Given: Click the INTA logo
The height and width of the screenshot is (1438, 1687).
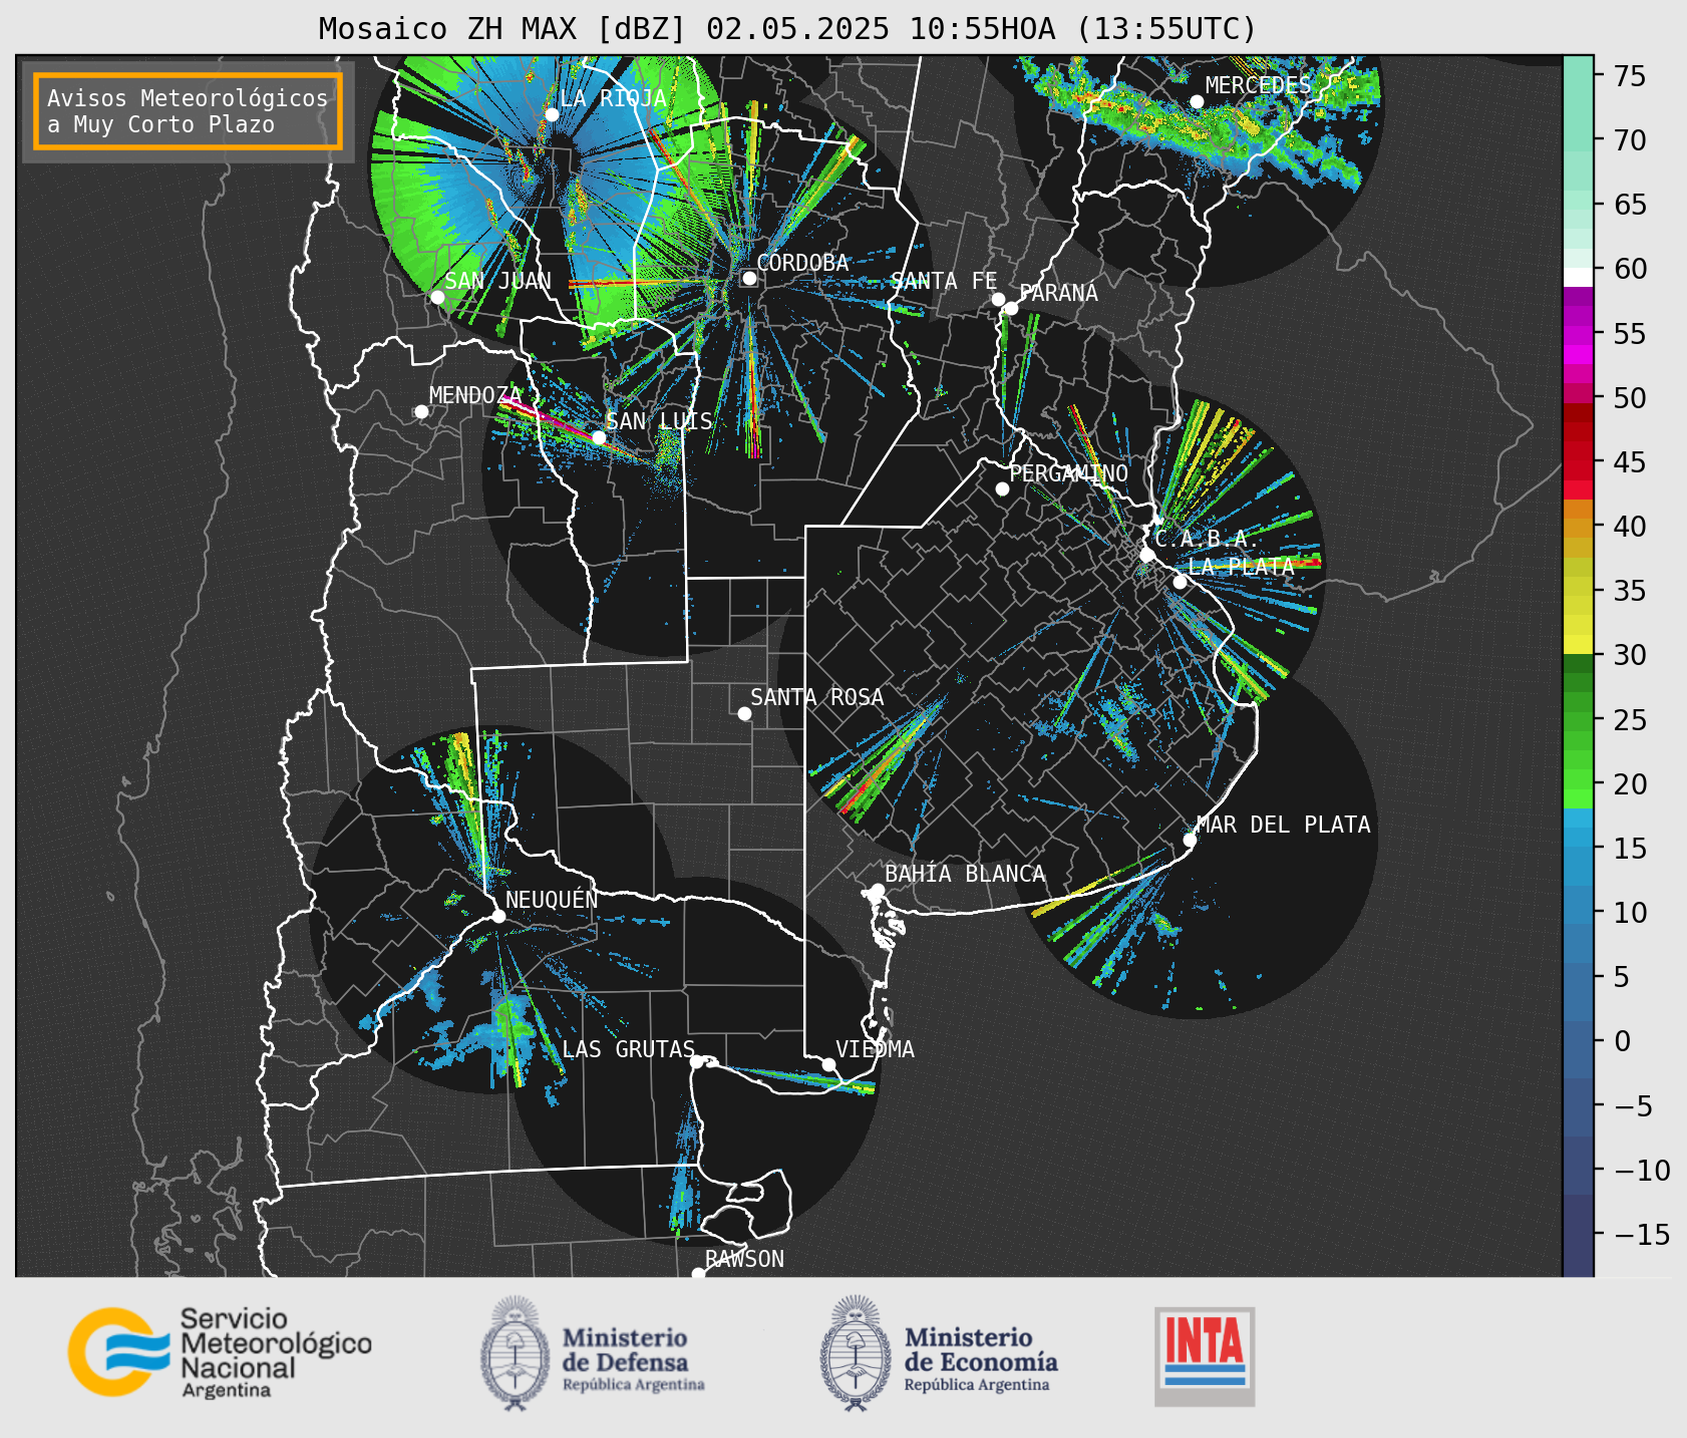Looking at the screenshot, I should [1205, 1356].
